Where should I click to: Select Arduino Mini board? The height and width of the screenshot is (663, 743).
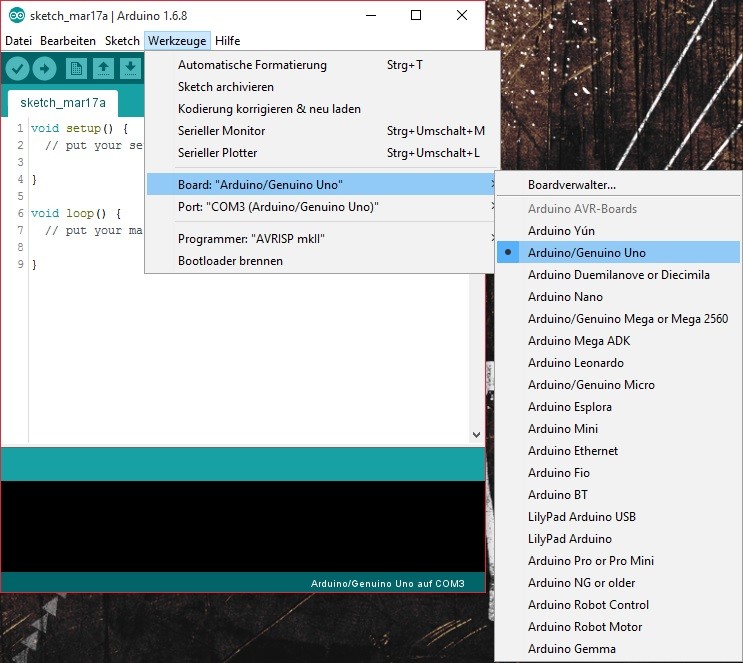tap(618, 428)
